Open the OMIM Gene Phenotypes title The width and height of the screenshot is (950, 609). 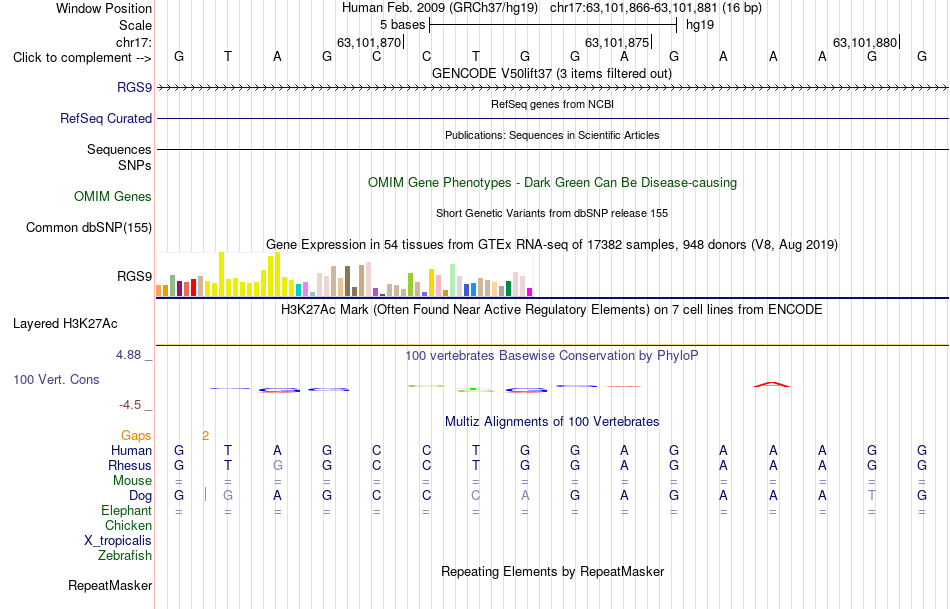tap(552, 182)
